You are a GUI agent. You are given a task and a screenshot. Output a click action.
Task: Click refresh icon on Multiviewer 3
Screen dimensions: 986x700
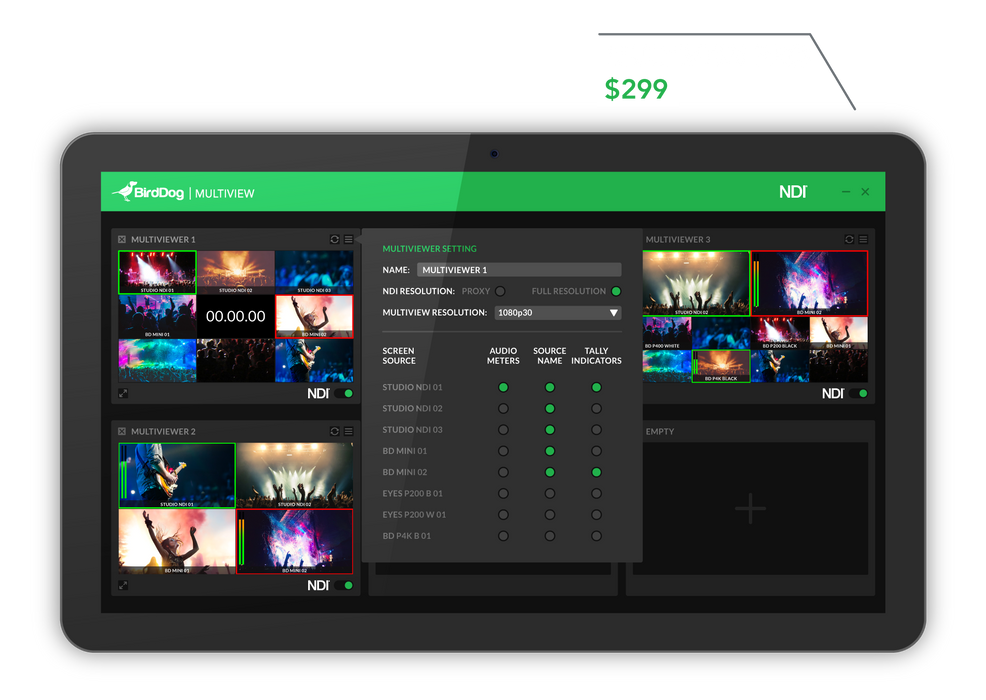[x=849, y=240]
